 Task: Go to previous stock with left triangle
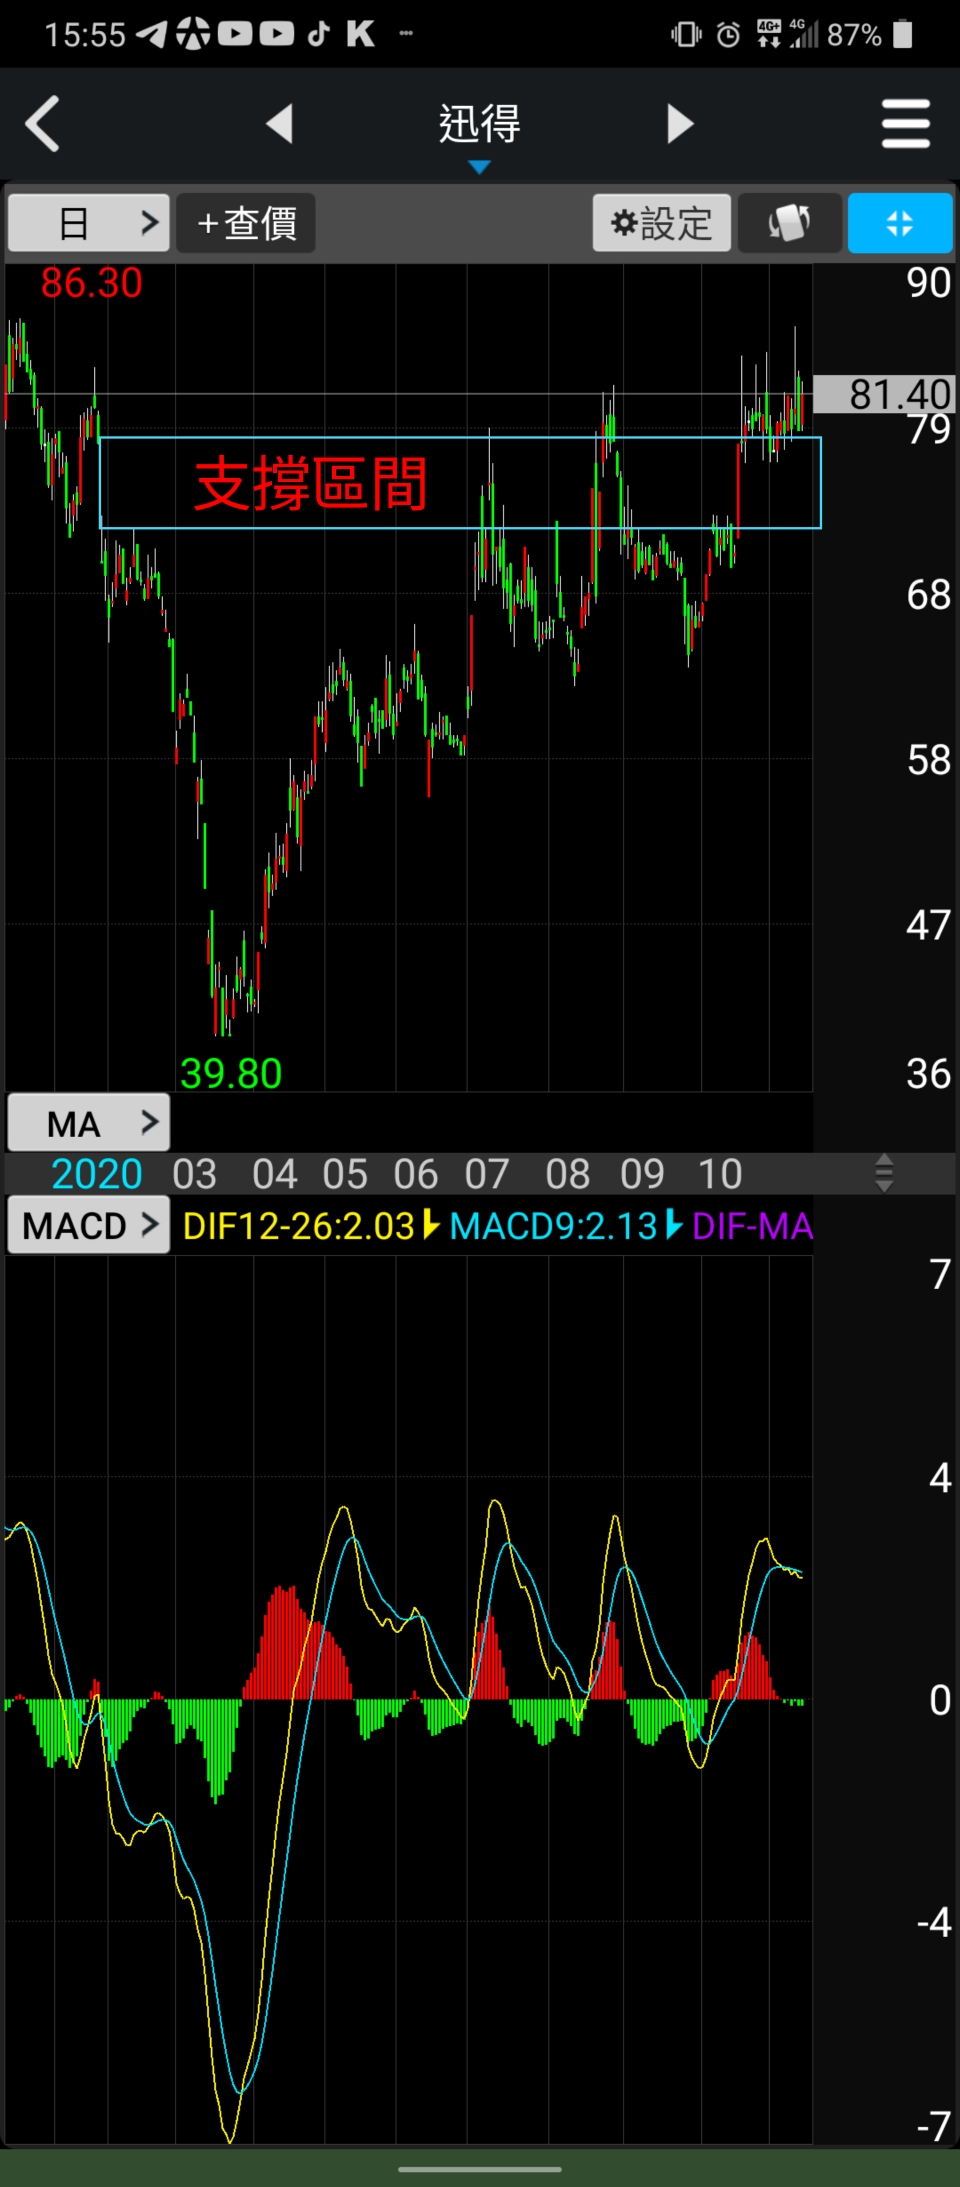click(x=280, y=124)
